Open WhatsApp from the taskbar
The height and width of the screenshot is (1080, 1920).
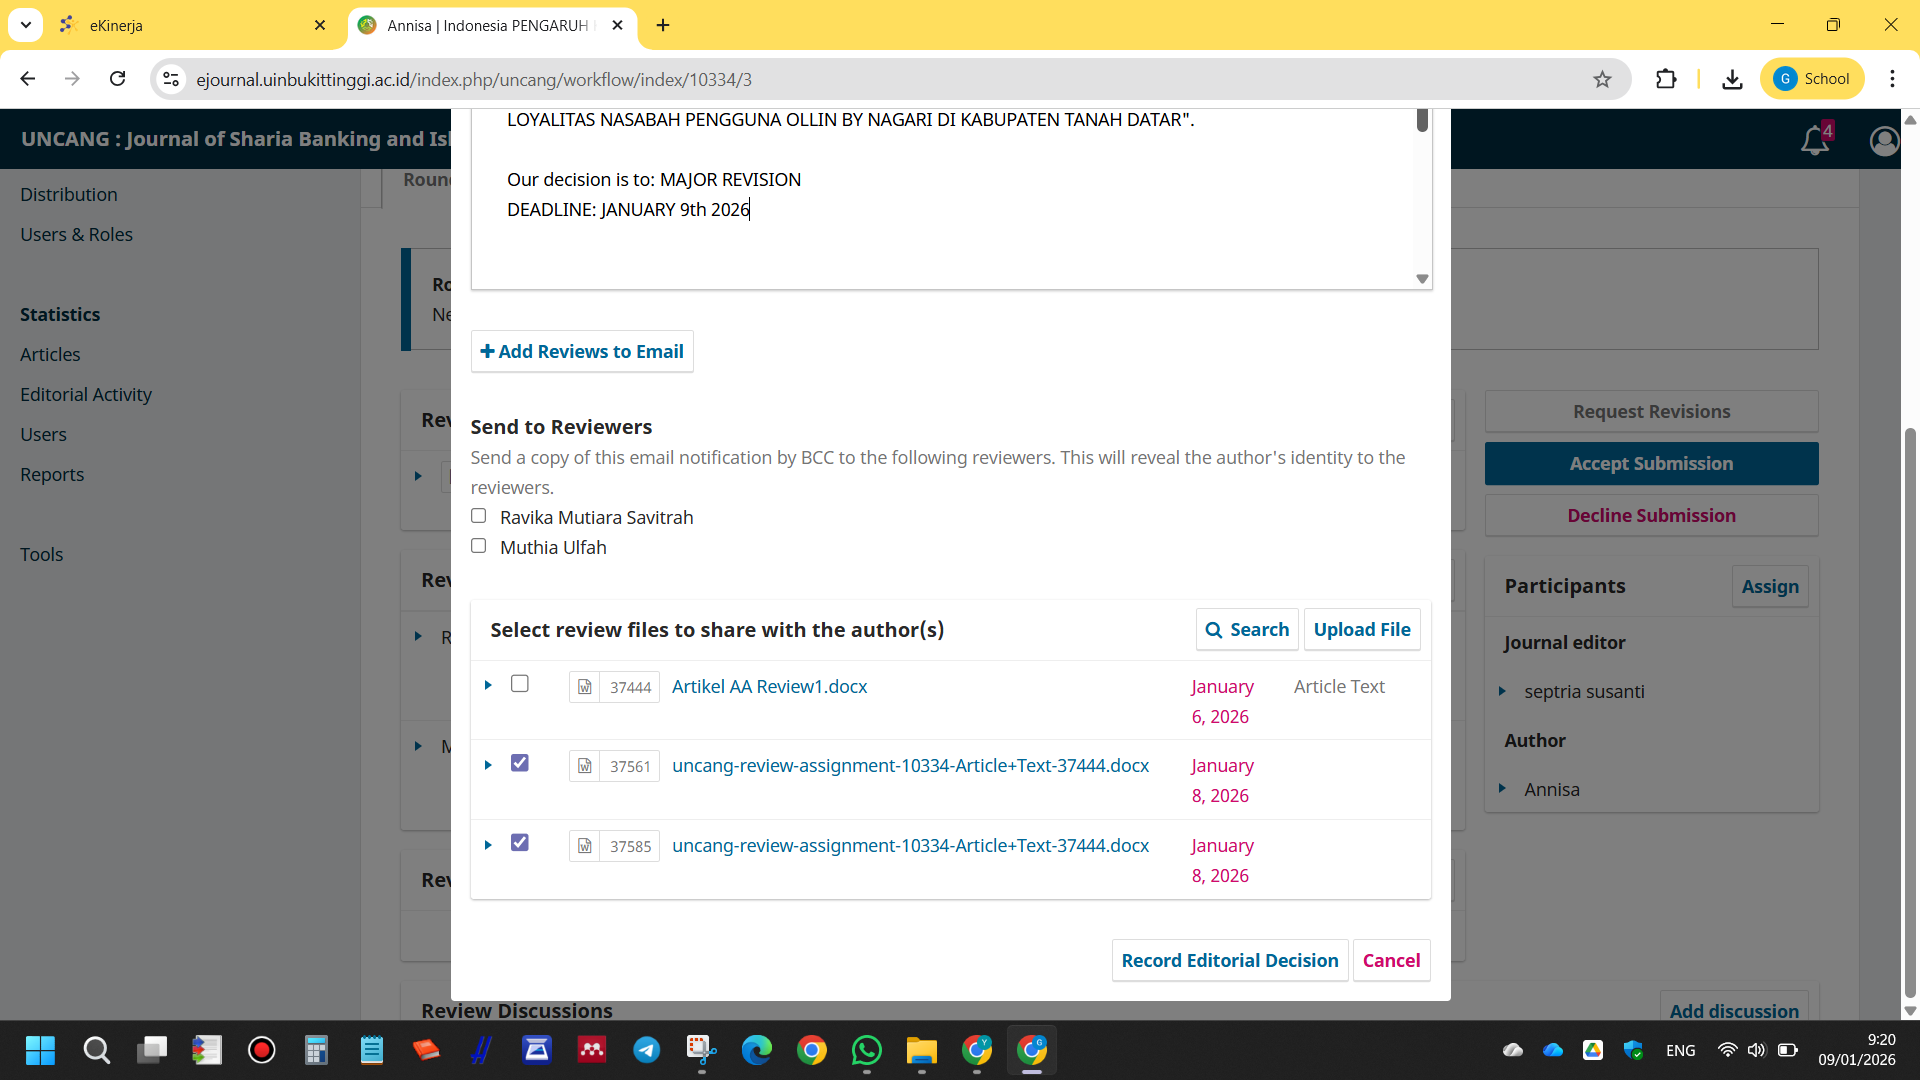coord(866,1050)
